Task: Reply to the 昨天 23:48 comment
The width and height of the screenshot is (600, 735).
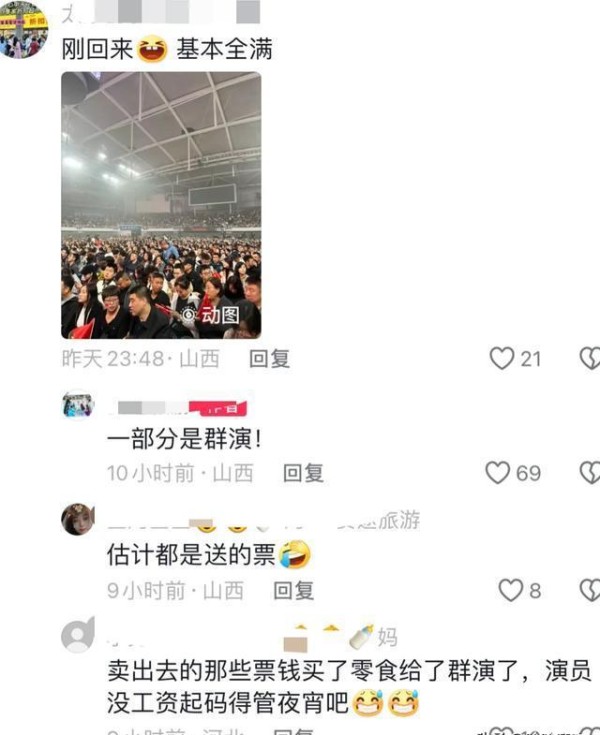Action: tap(270, 359)
